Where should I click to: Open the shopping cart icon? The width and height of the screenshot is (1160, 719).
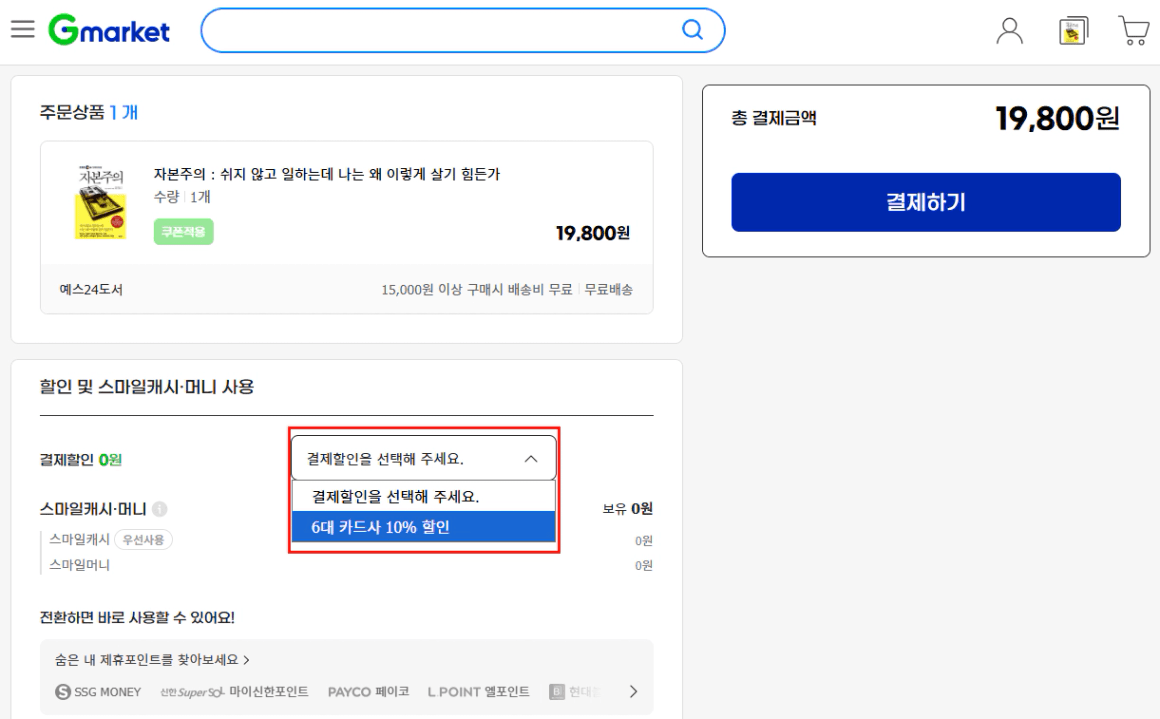pos(1133,31)
